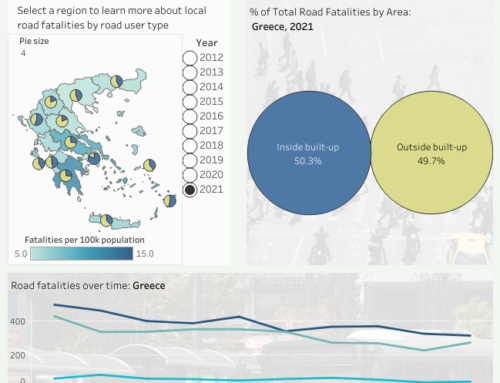The width and height of the screenshot is (500, 383).
Task: Choose year 2014 in the Year filter
Action: [x=190, y=87]
